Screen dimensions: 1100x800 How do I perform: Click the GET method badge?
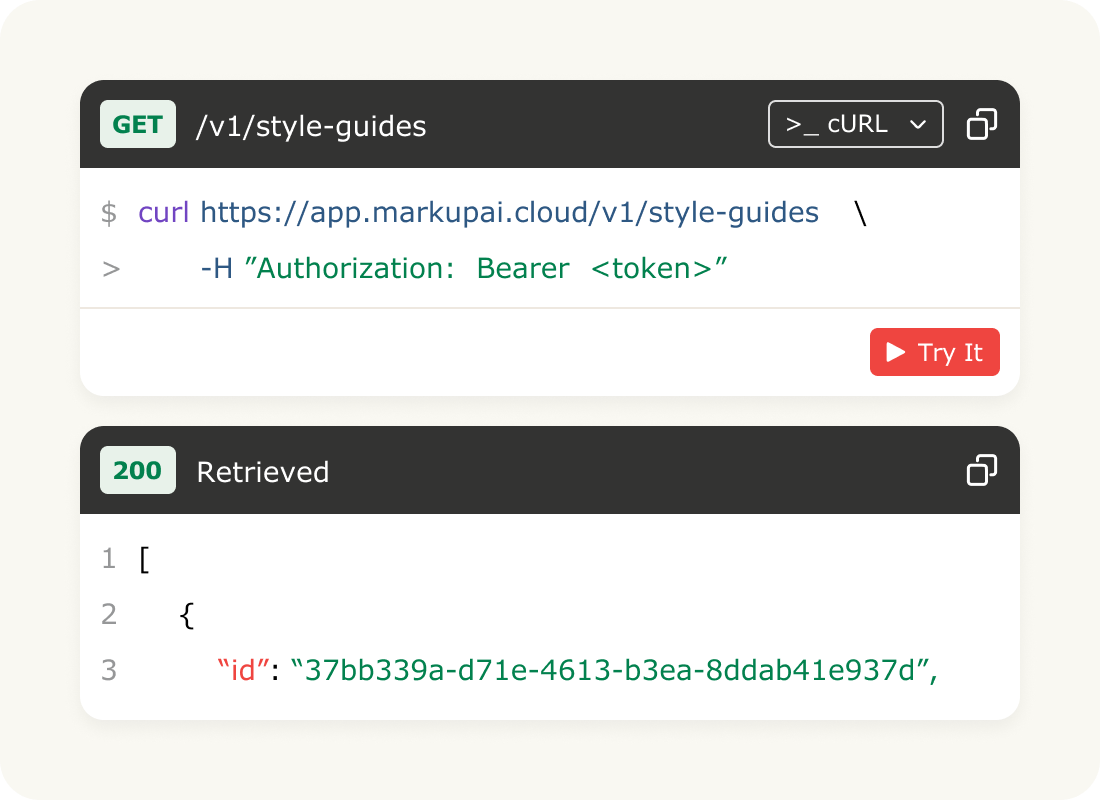[x=138, y=124]
